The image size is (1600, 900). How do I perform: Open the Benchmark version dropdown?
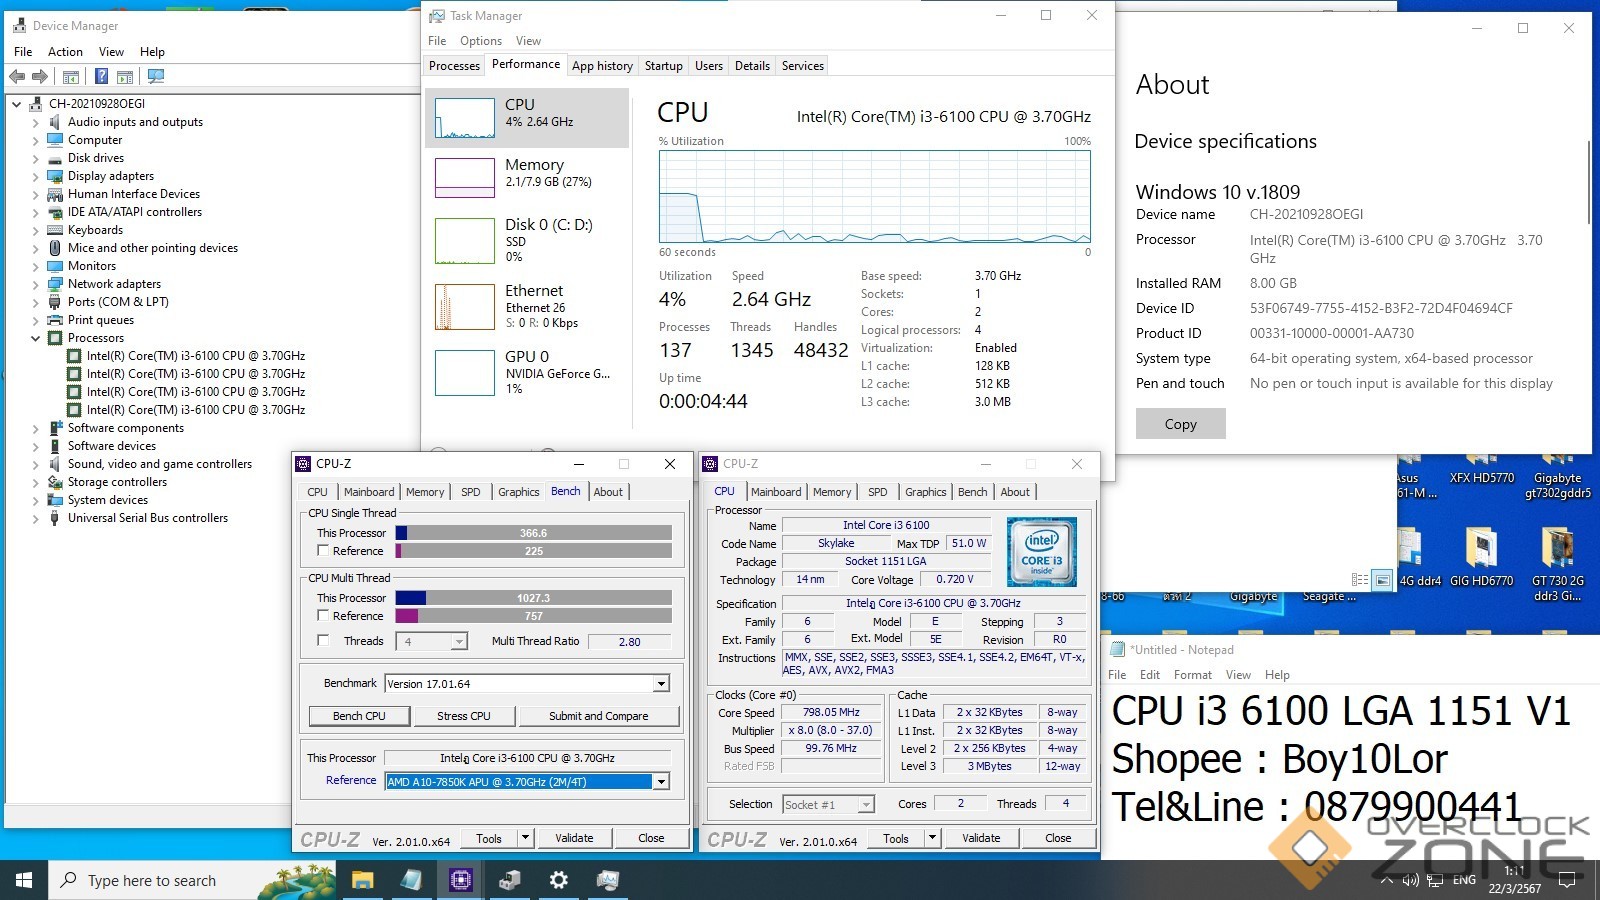click(x=661, y=684)
